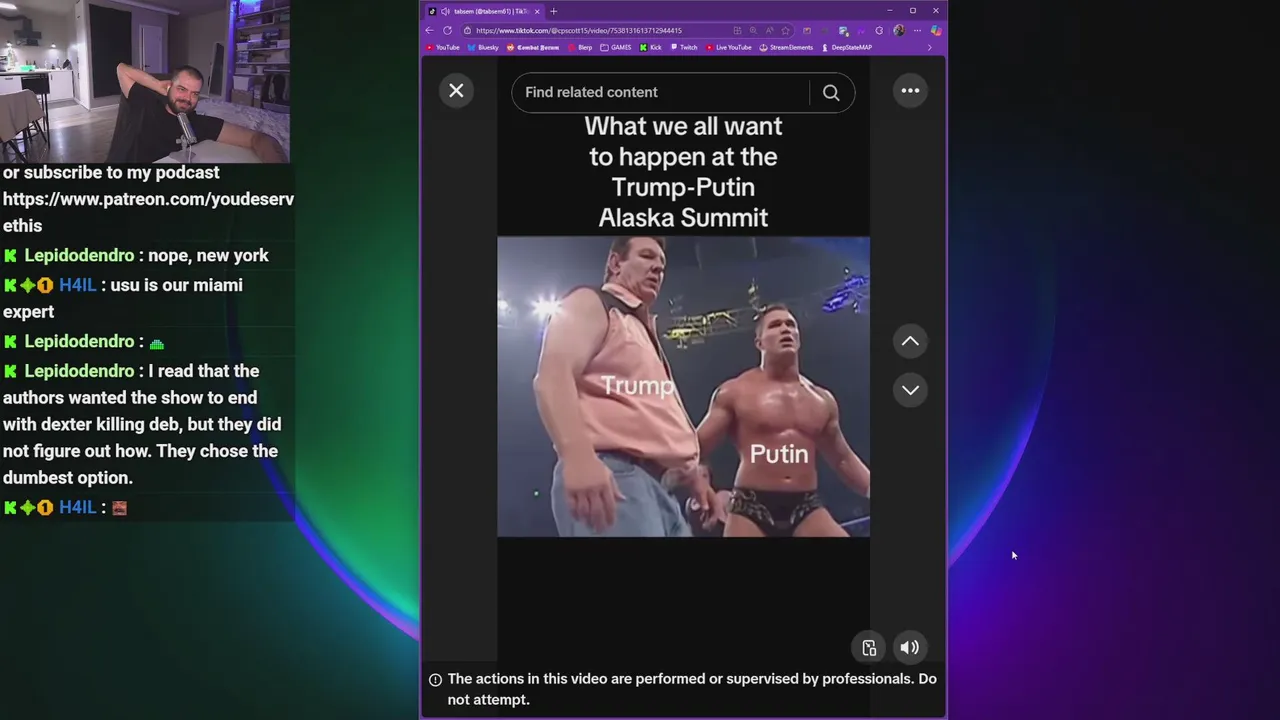Expand the bookmarks bar overflow chevron

click(930, 47)
